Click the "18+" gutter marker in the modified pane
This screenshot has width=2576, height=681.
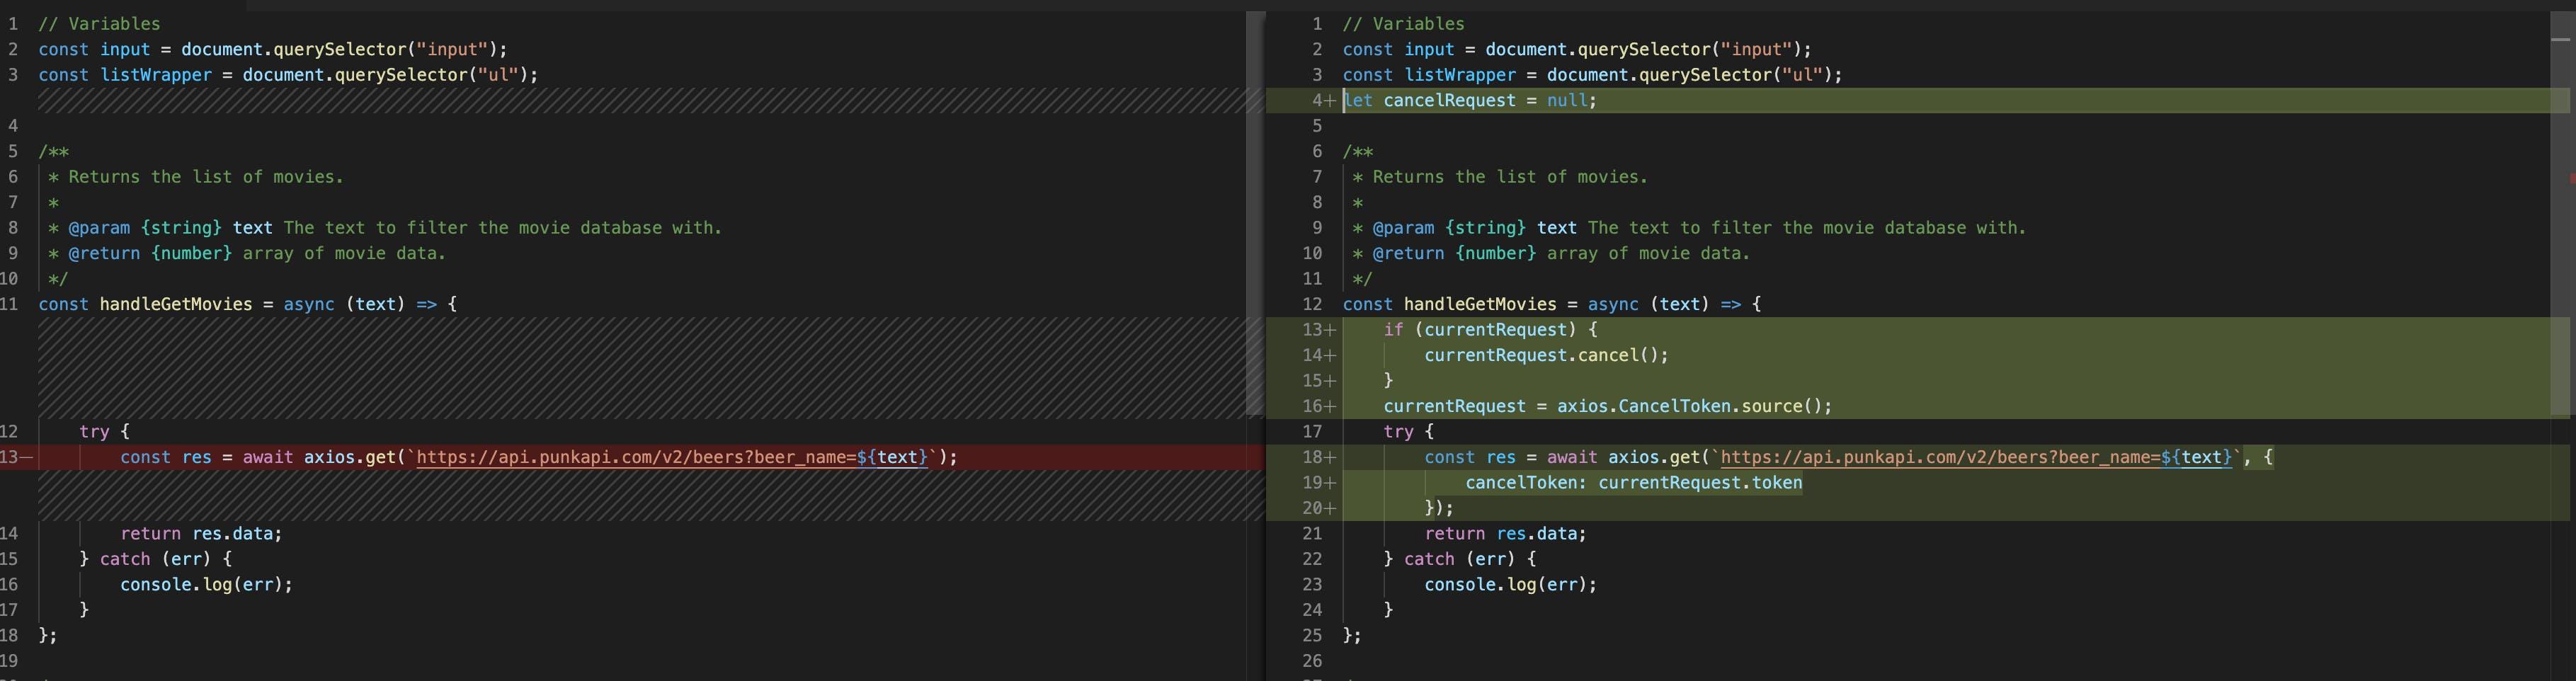click(1319, 457)
